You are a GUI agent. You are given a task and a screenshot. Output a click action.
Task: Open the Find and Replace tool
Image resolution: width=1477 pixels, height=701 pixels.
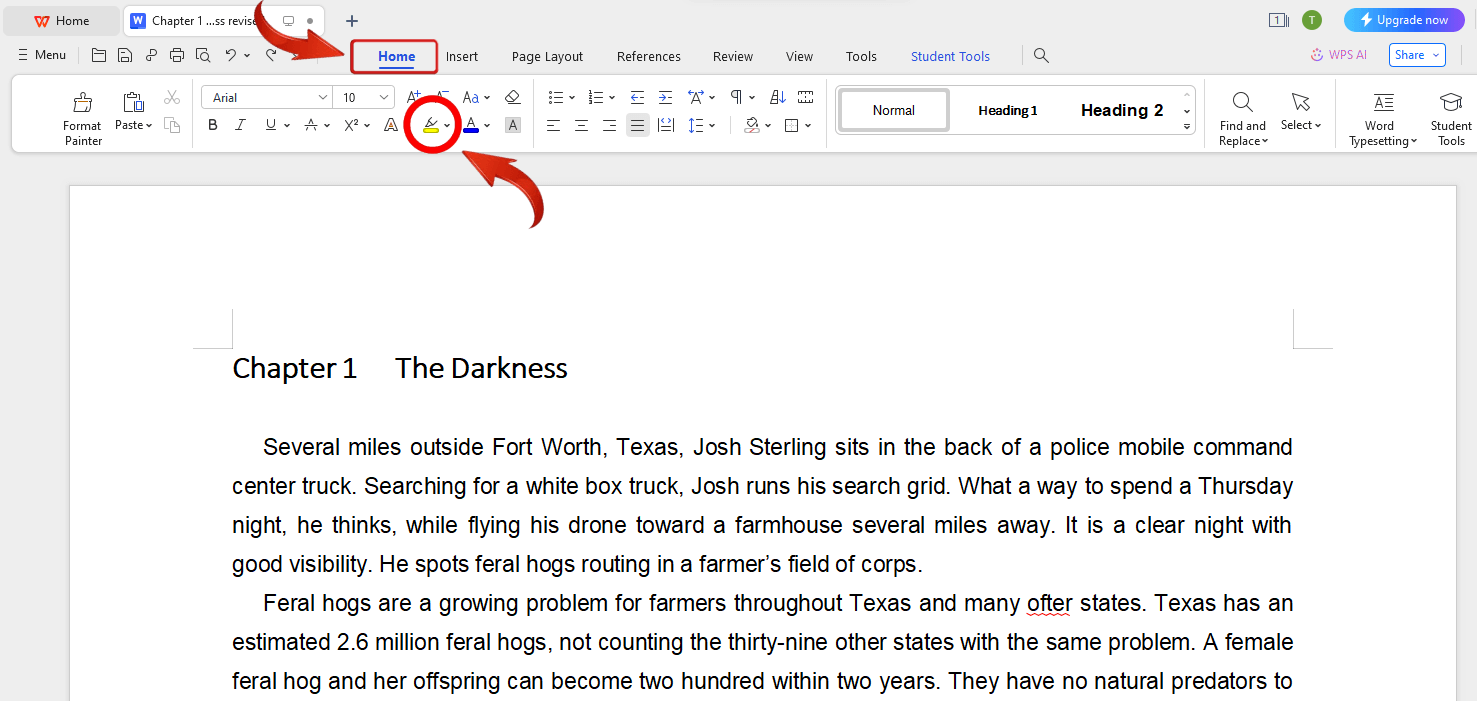click(x=1242, y=118)
